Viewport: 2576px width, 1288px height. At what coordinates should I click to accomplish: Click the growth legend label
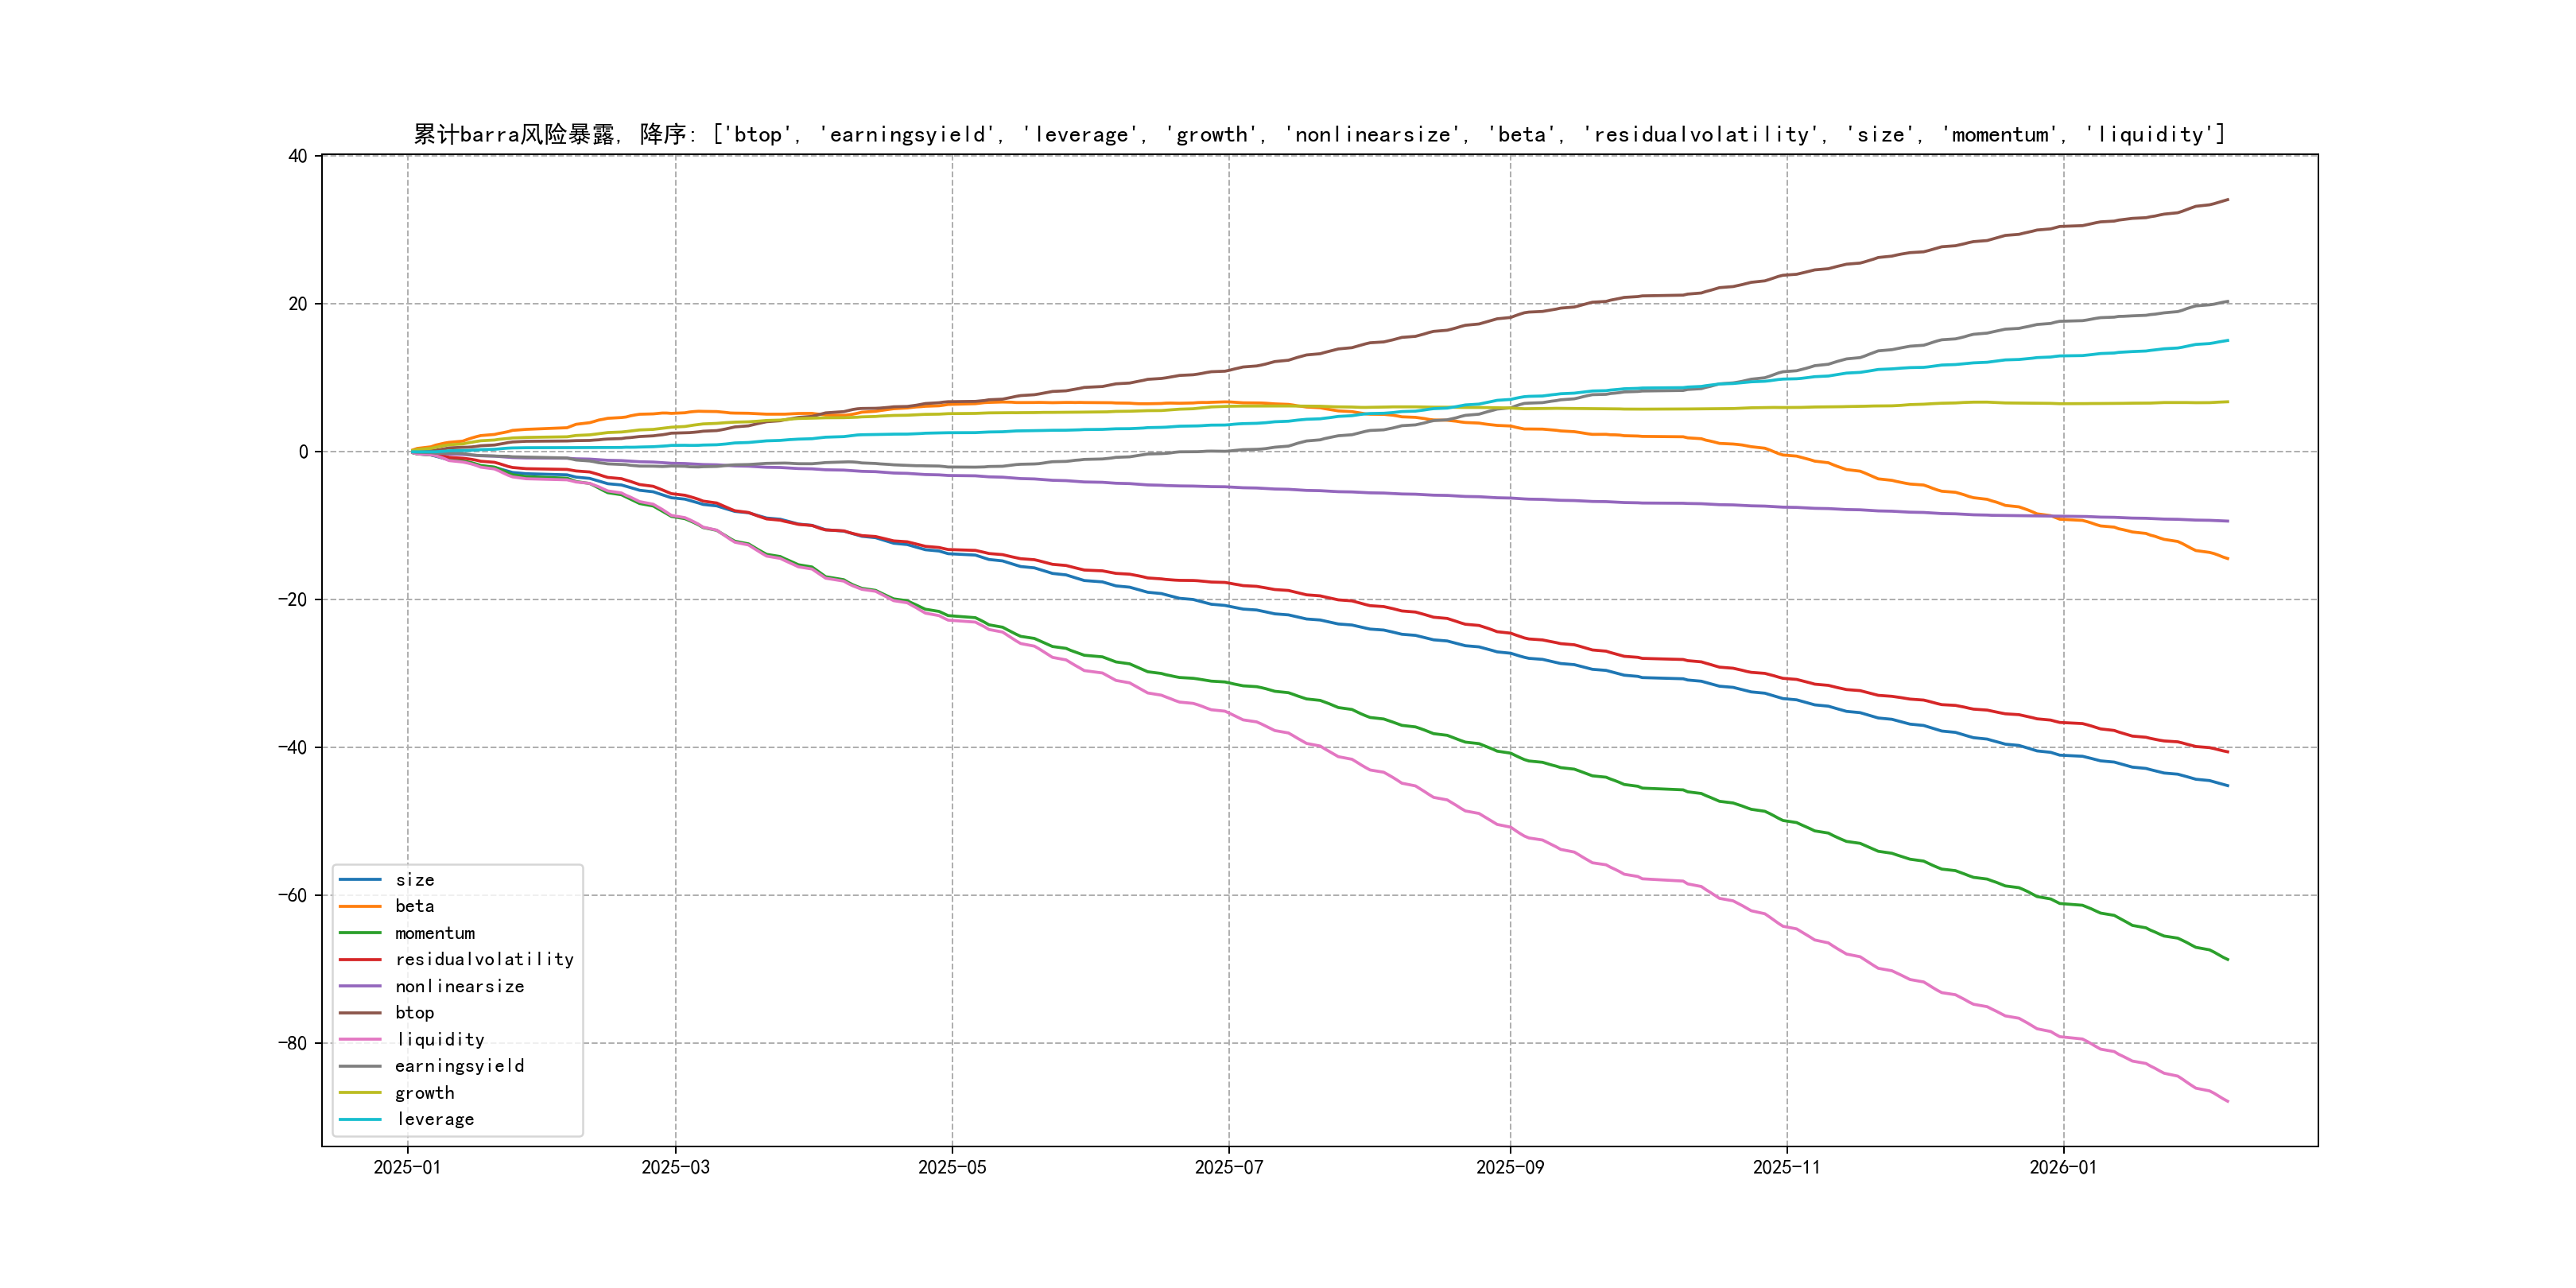pos(424,1093)
